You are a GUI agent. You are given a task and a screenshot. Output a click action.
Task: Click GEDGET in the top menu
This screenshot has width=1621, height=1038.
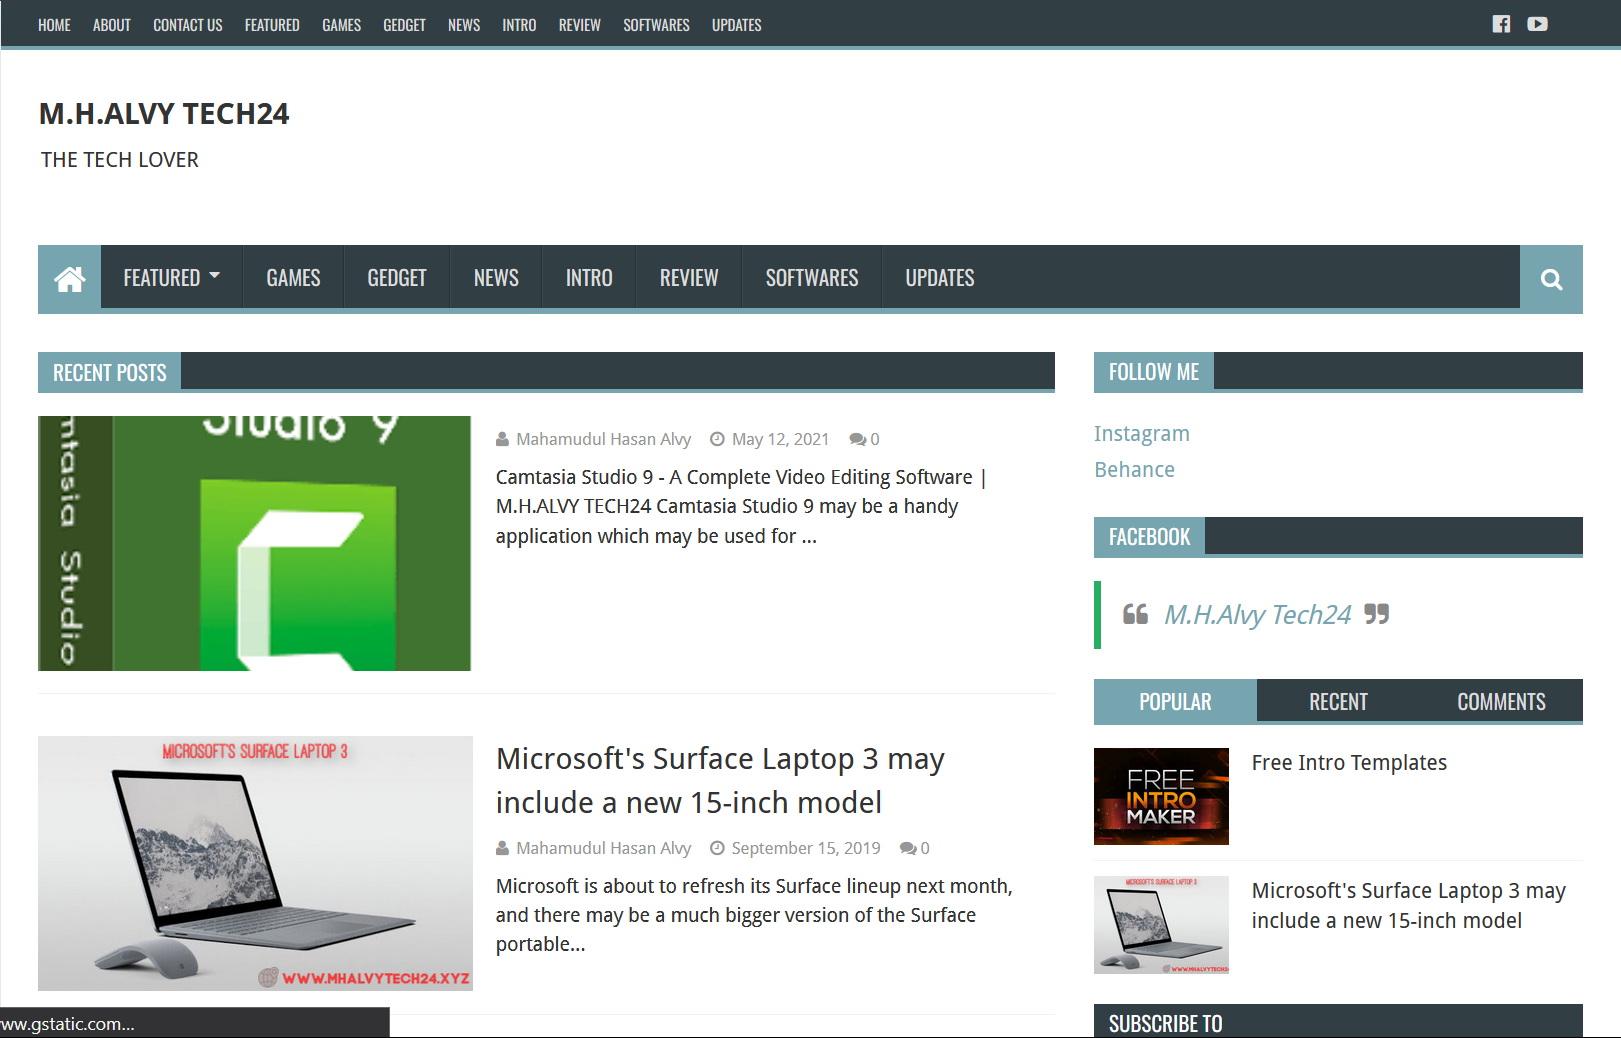(404, 25)
